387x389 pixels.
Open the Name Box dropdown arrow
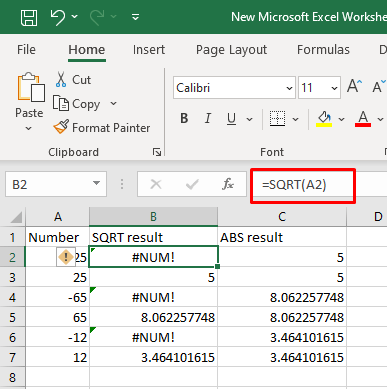coord(96,183)
